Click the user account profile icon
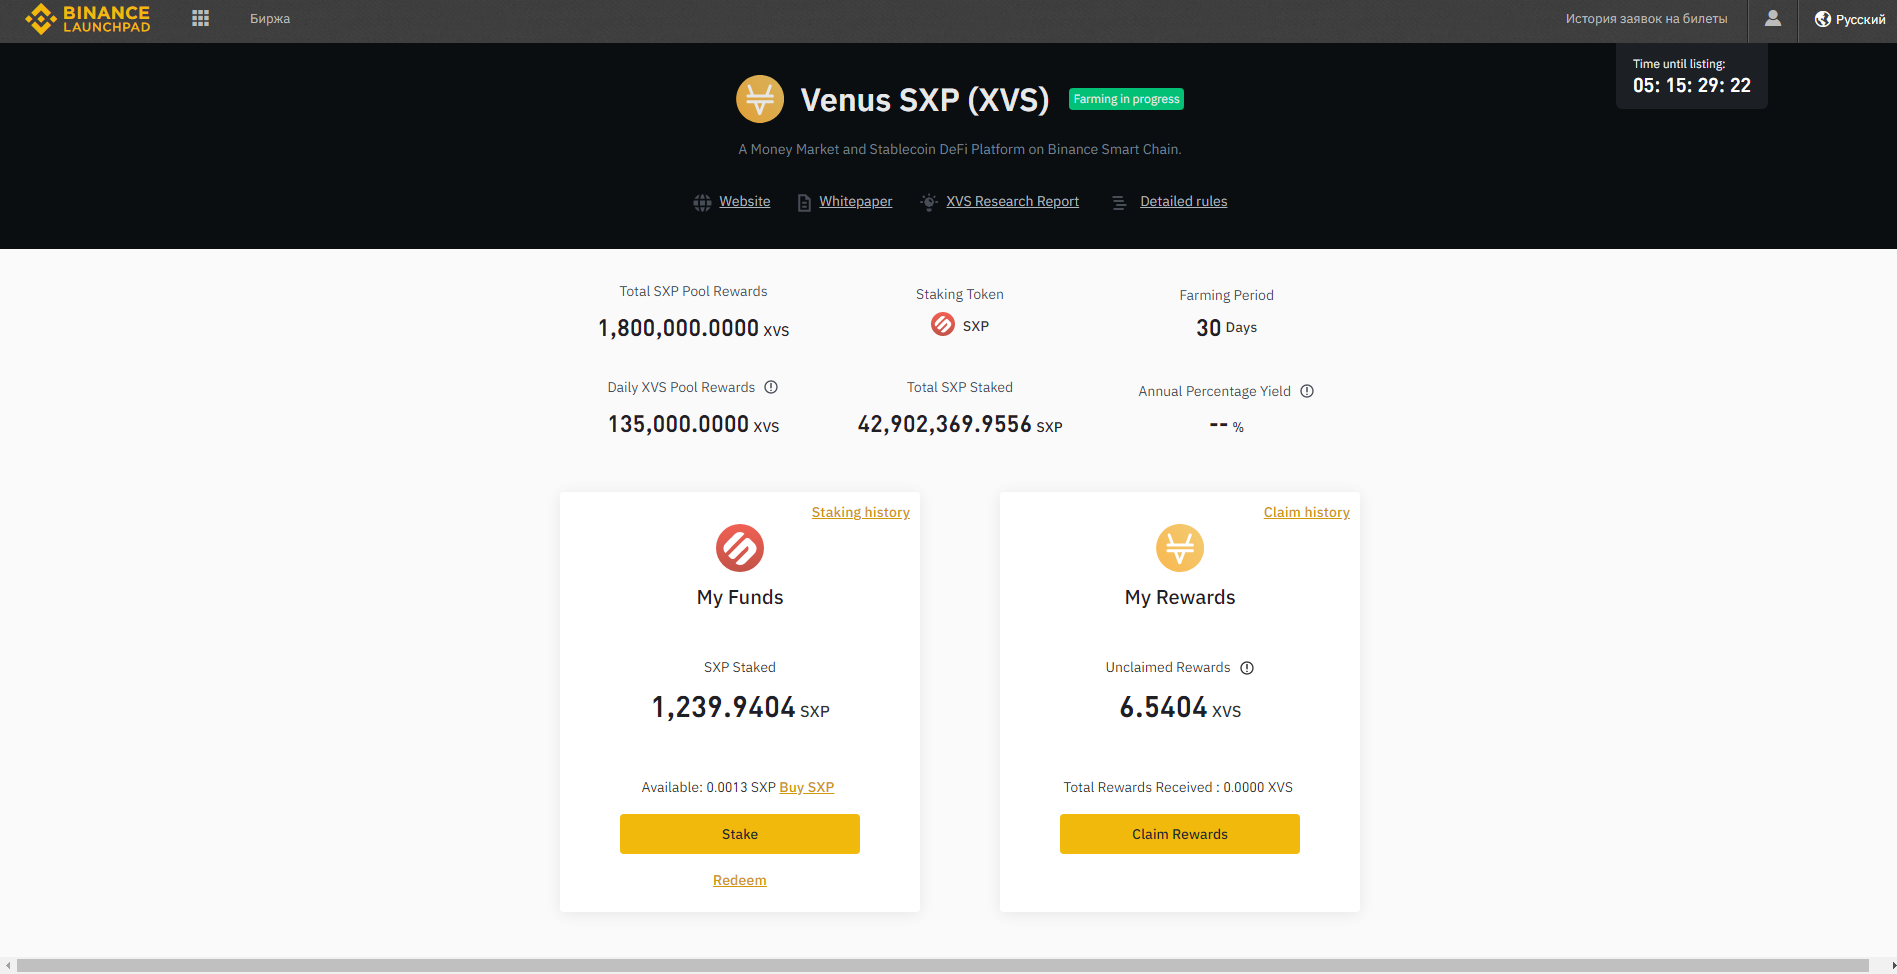 click(1772, 19)
